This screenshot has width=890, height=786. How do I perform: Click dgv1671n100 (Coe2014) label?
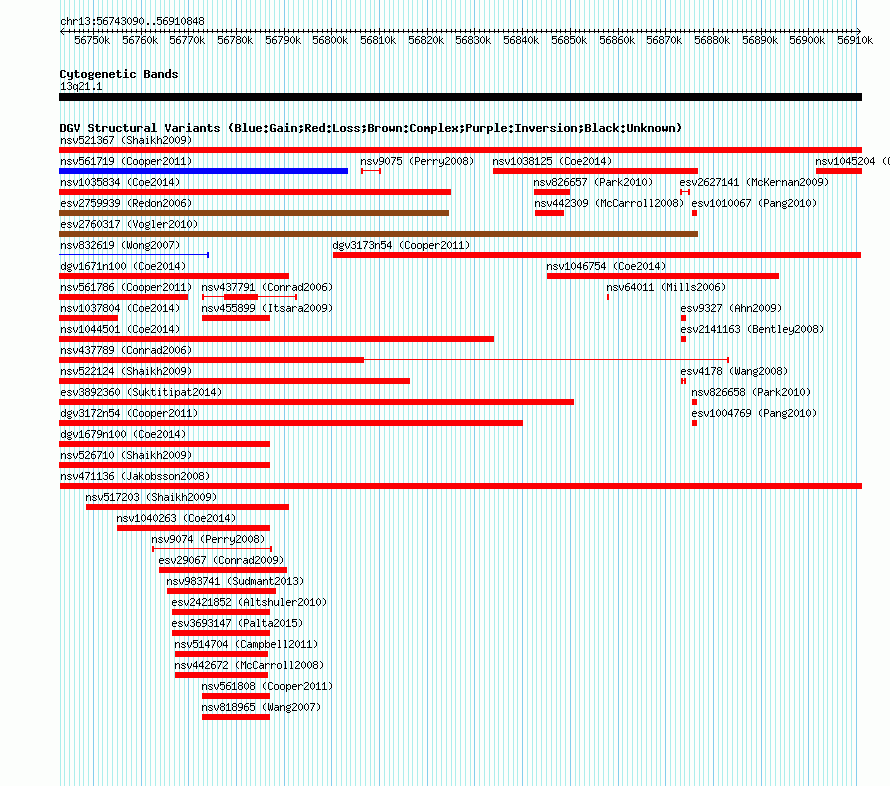click(x=123, y=266)
